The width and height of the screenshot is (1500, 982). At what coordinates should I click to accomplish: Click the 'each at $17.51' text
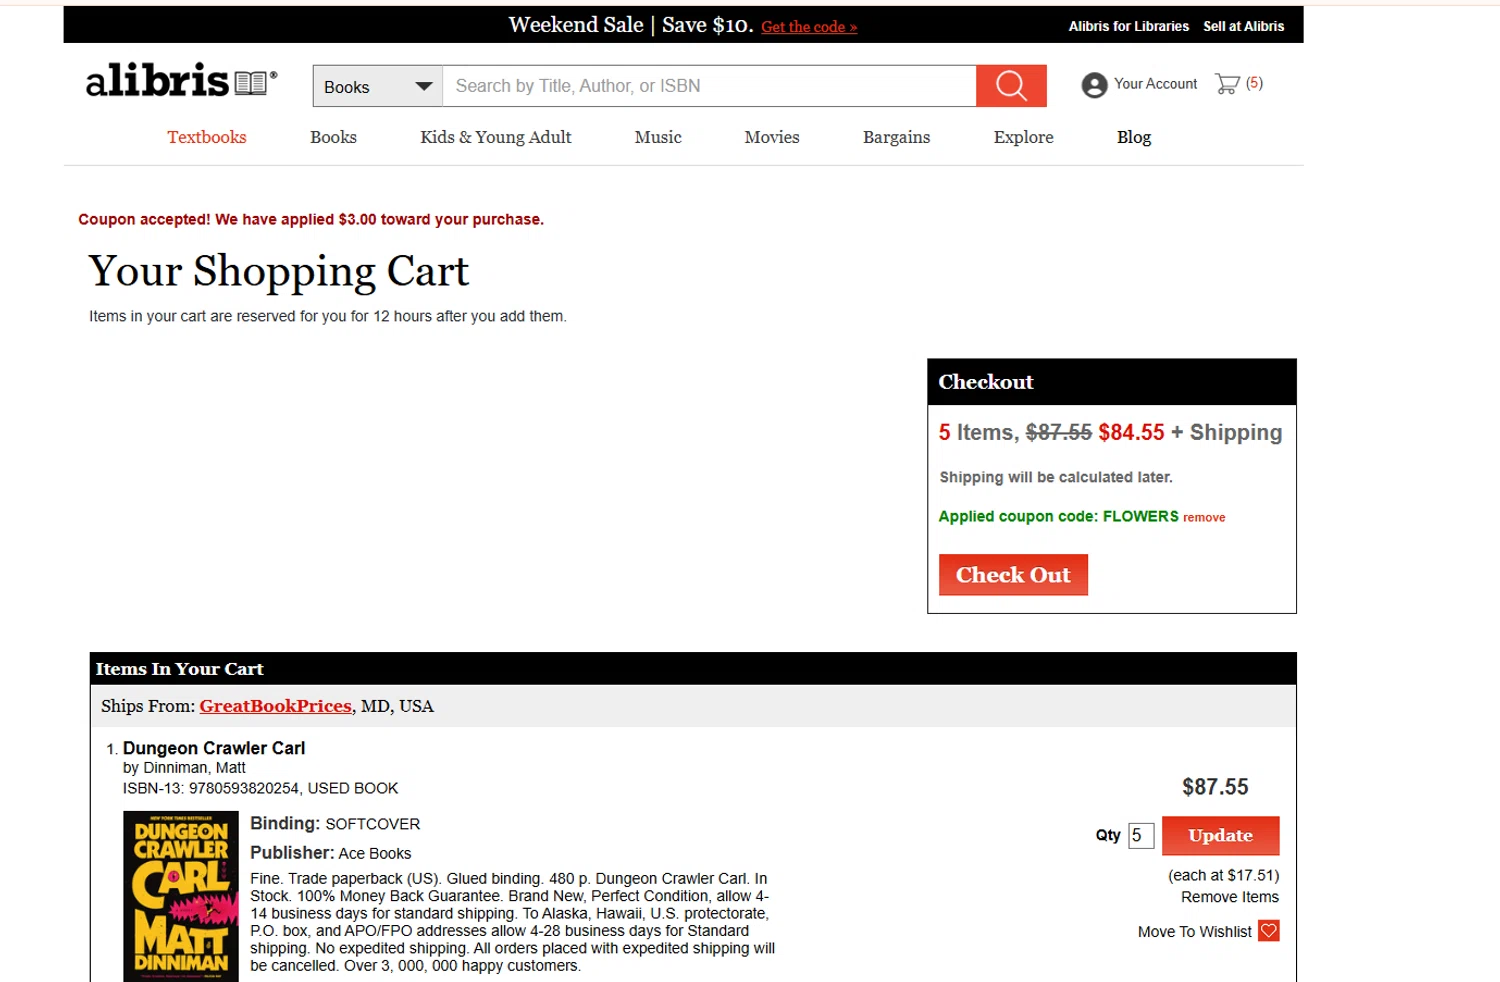(1224, 875)
